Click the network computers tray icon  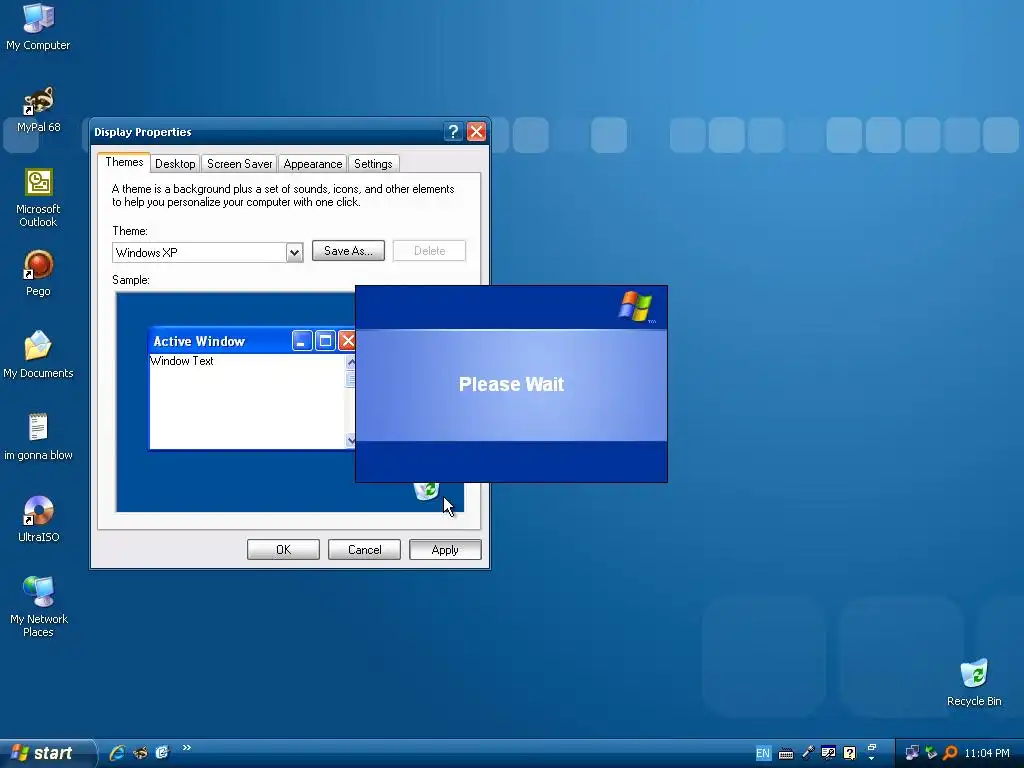[x=912, y=753]
